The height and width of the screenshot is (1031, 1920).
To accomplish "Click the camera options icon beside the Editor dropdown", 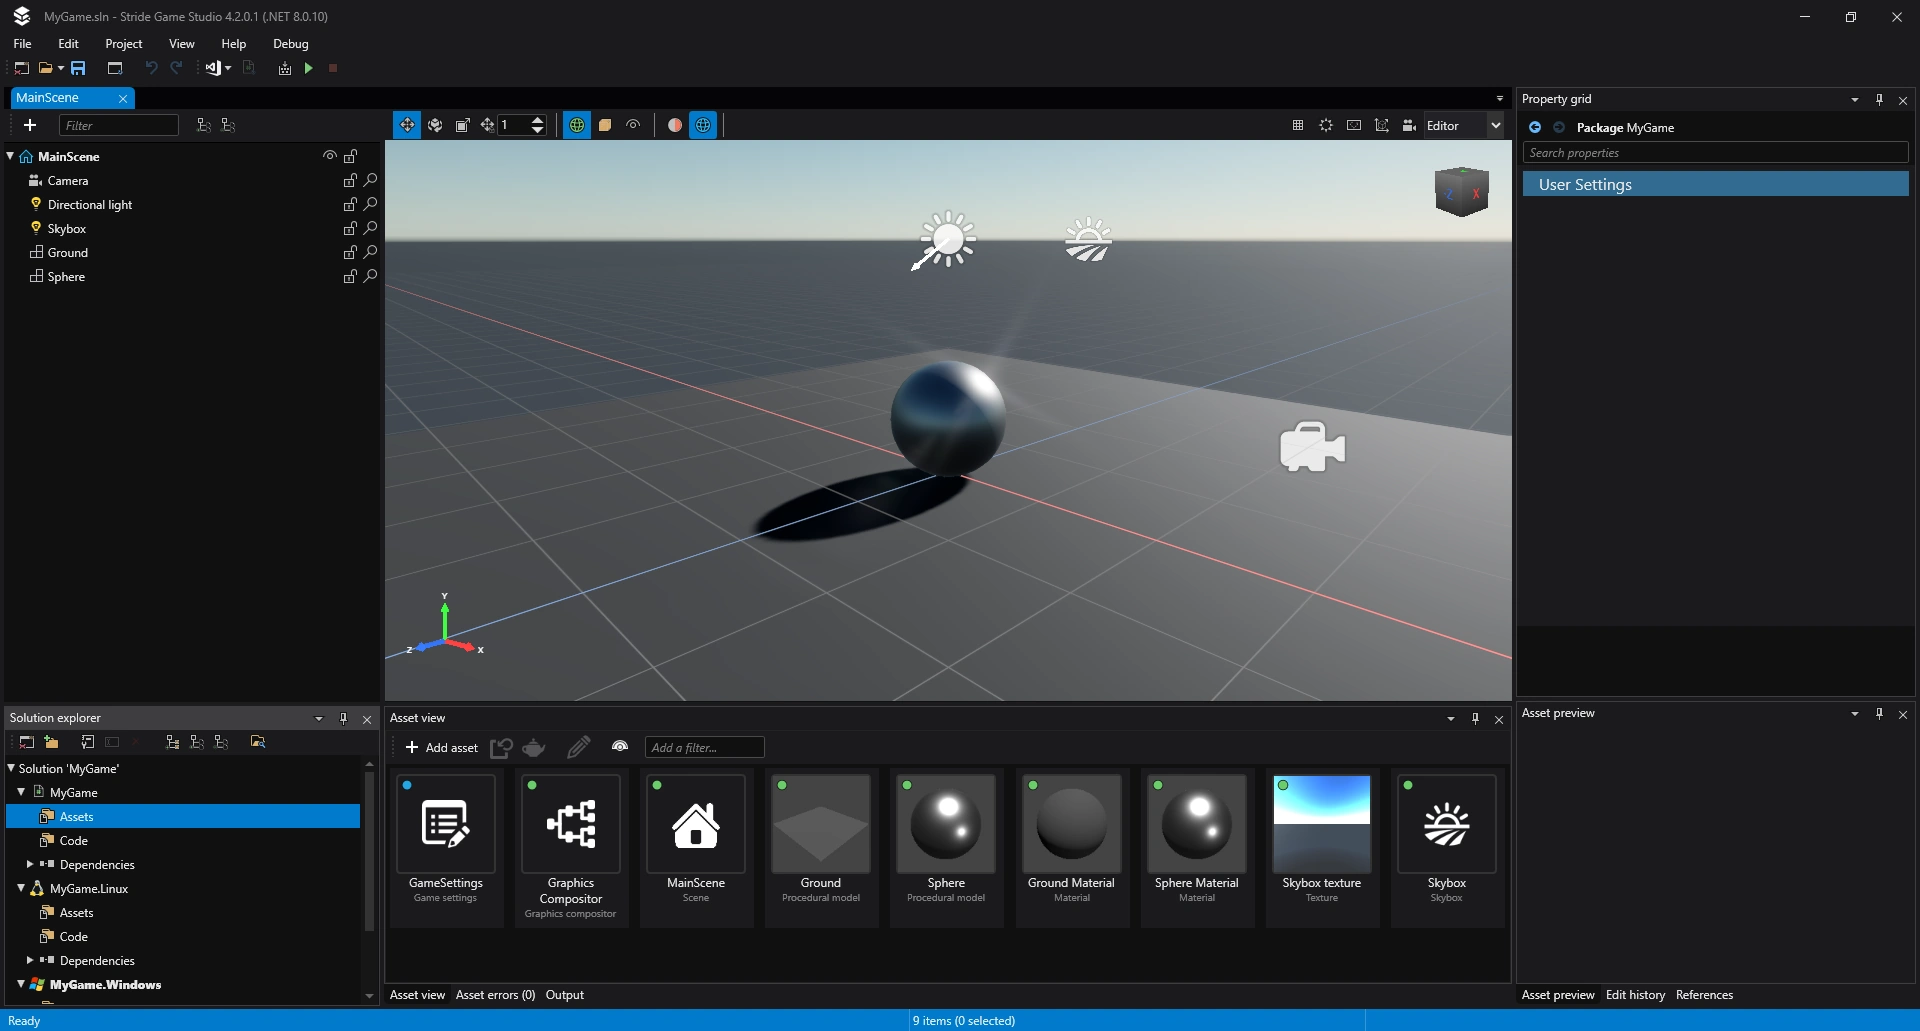I will point(1409,125).
